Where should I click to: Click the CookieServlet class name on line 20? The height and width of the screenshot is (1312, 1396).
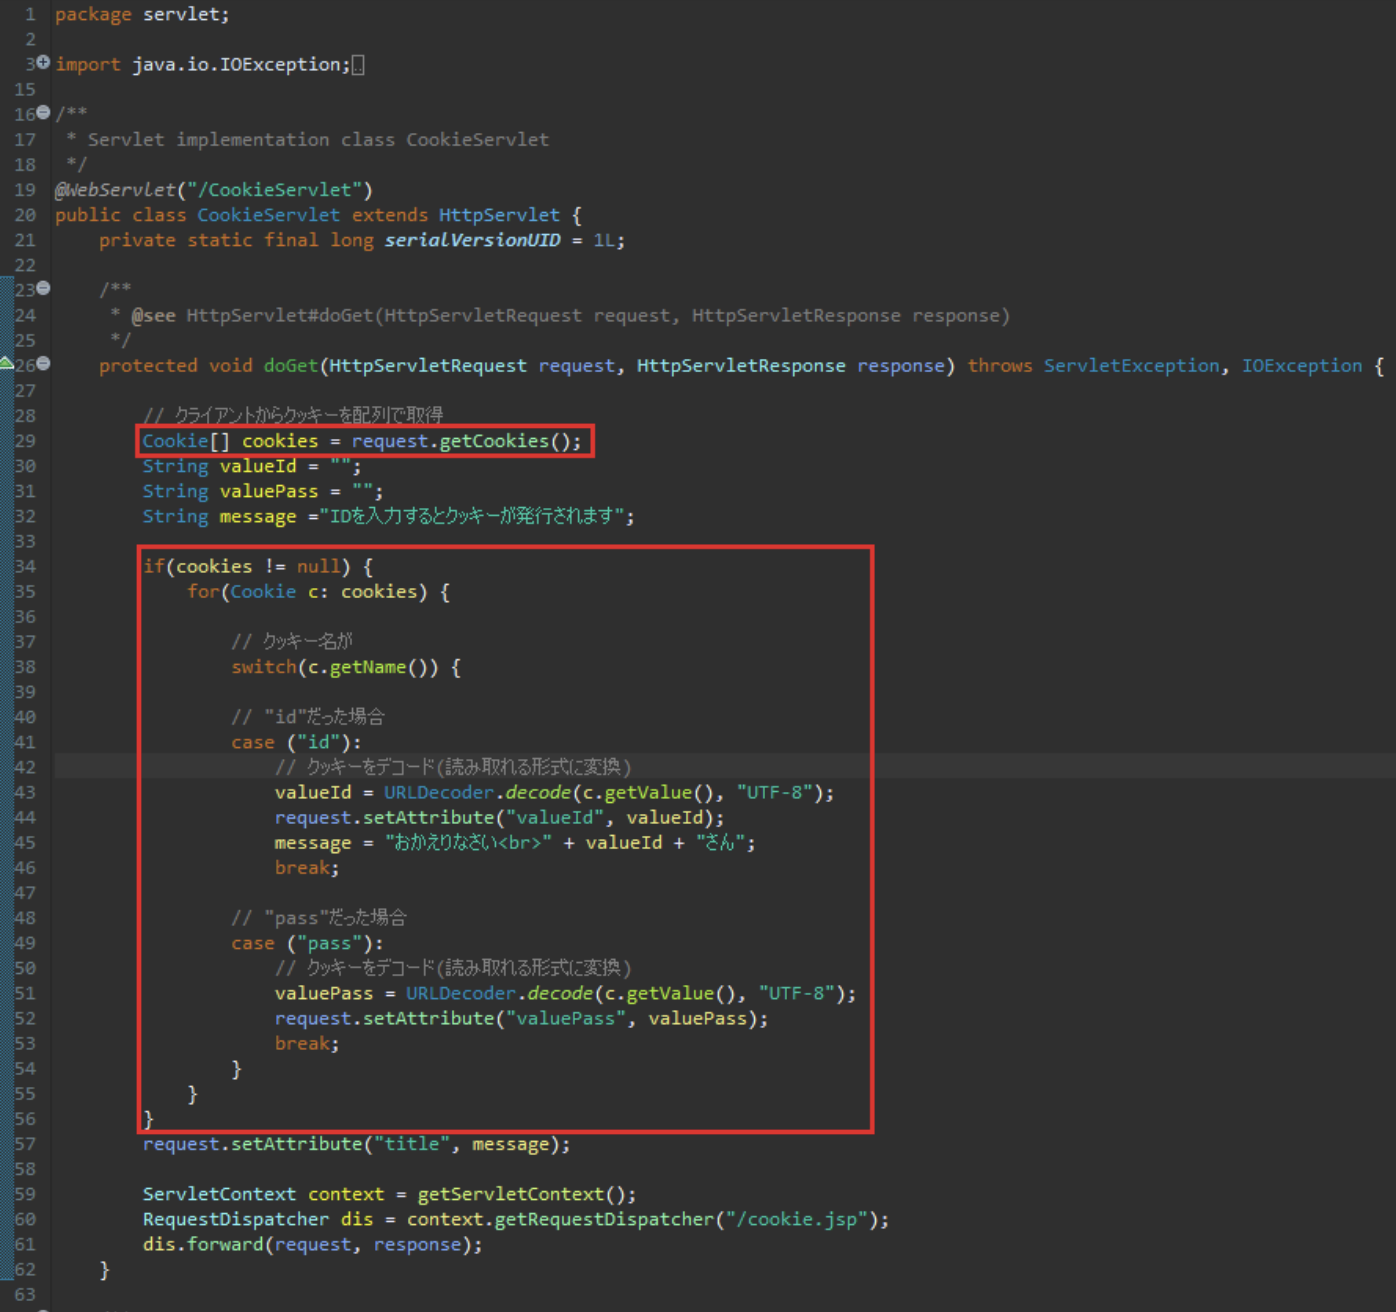(268, 215)
